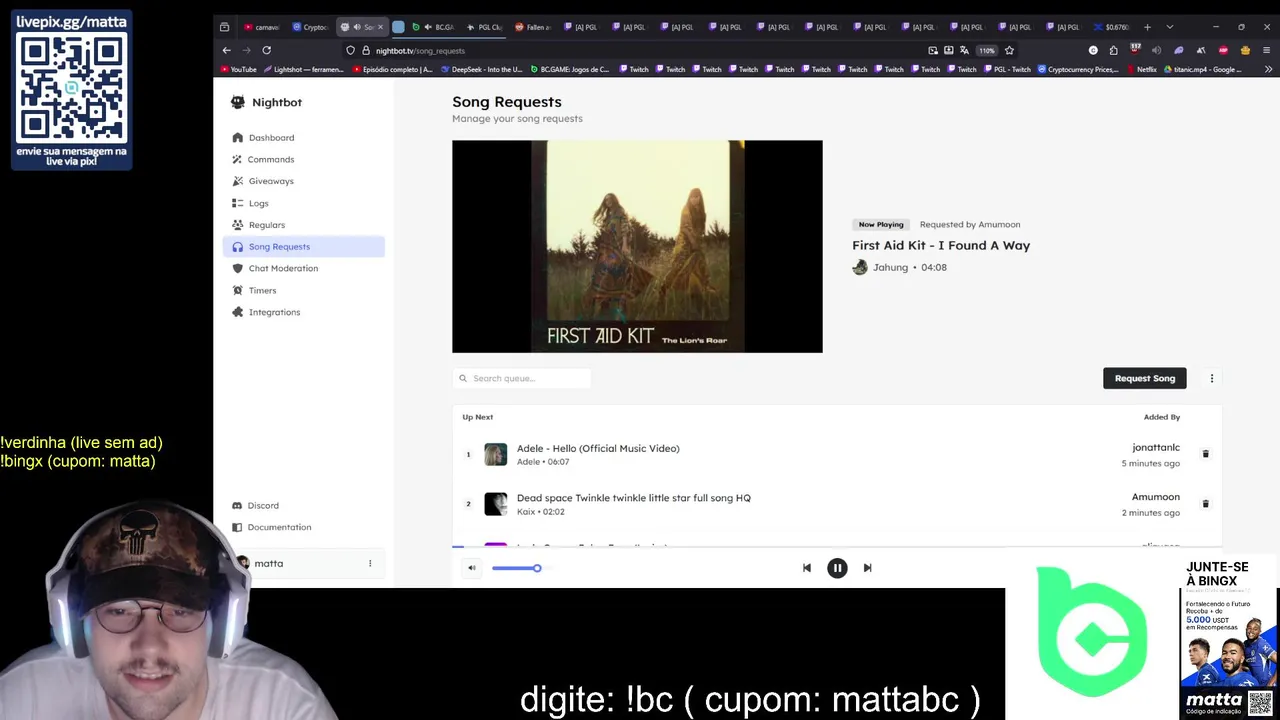Open the titanic.mp4 Google bookmark
The width and height of the screenshot is (1280, 720).
(x=1202, y=70)
